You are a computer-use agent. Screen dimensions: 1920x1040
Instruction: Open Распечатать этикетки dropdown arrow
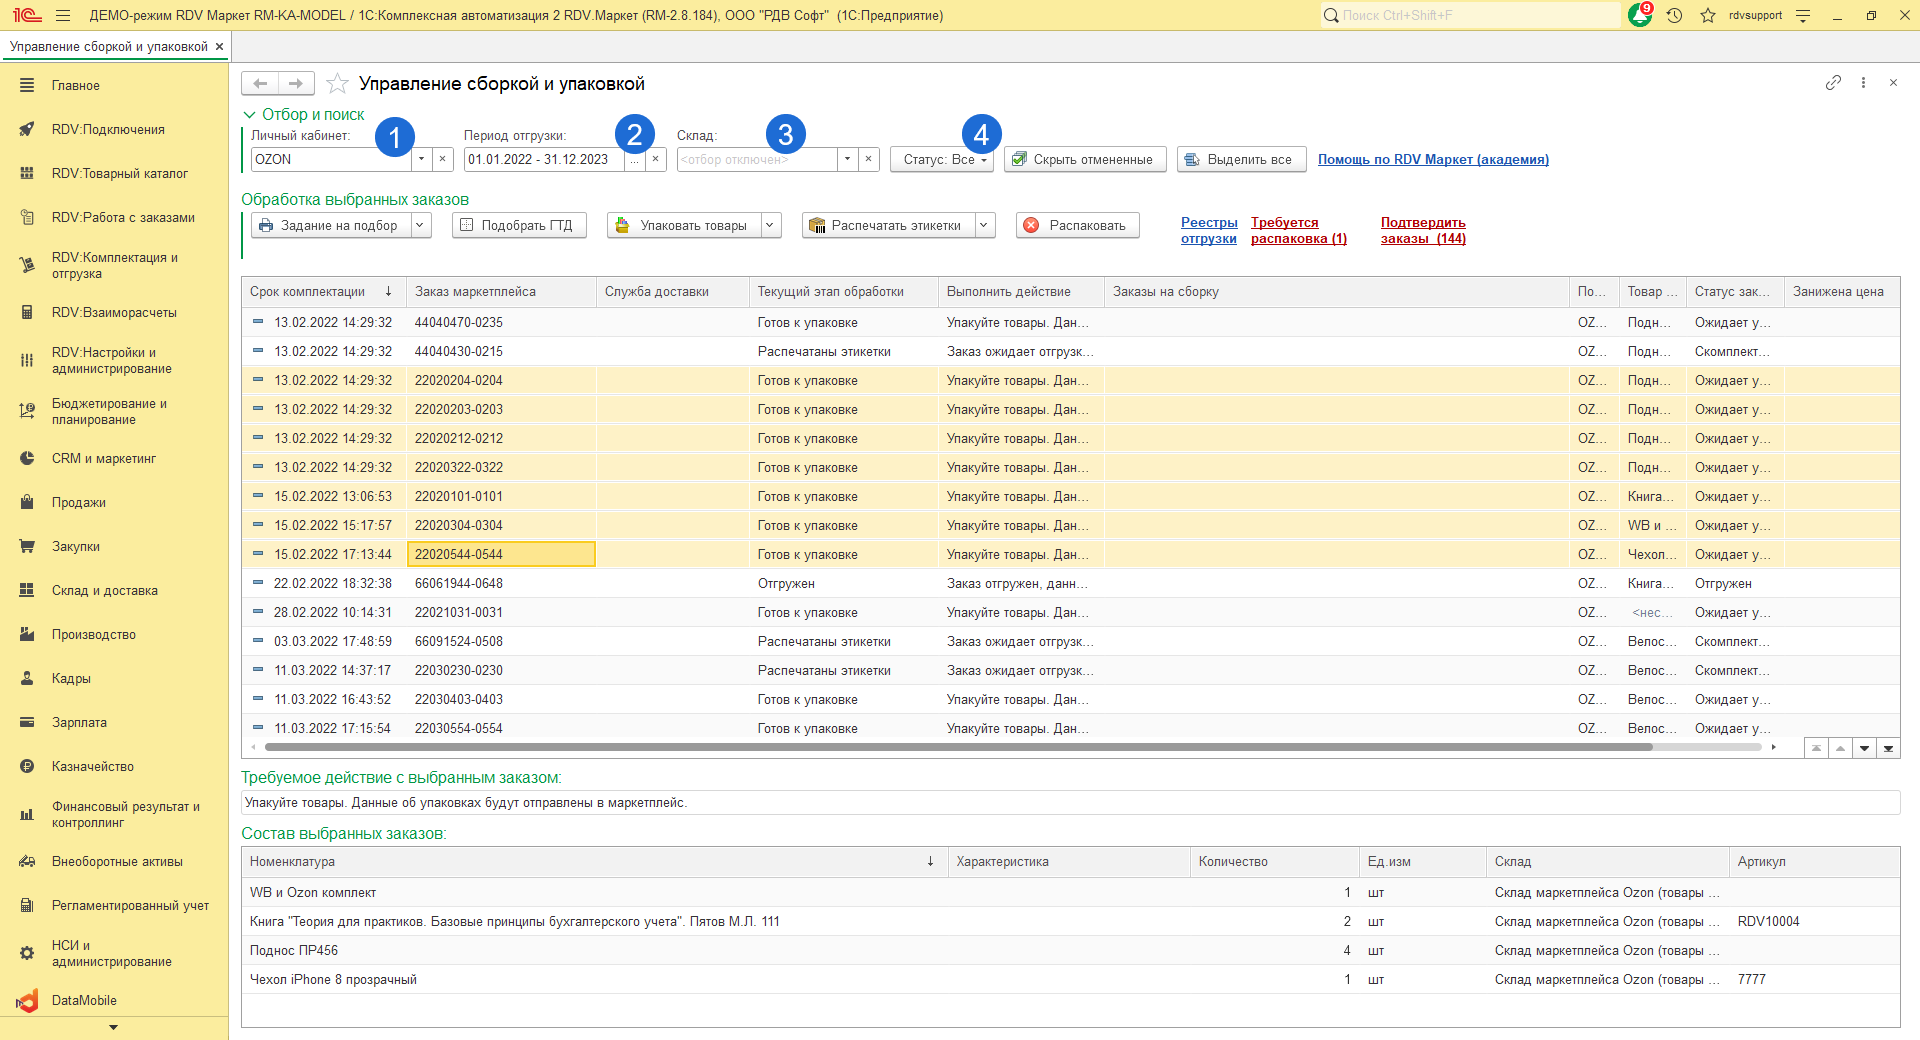pos(984,225)
